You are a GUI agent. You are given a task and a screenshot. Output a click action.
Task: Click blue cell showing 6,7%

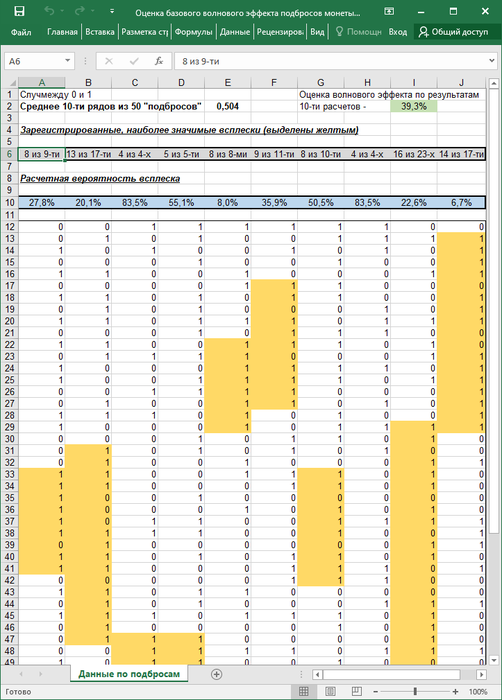[x=461, y=203]
